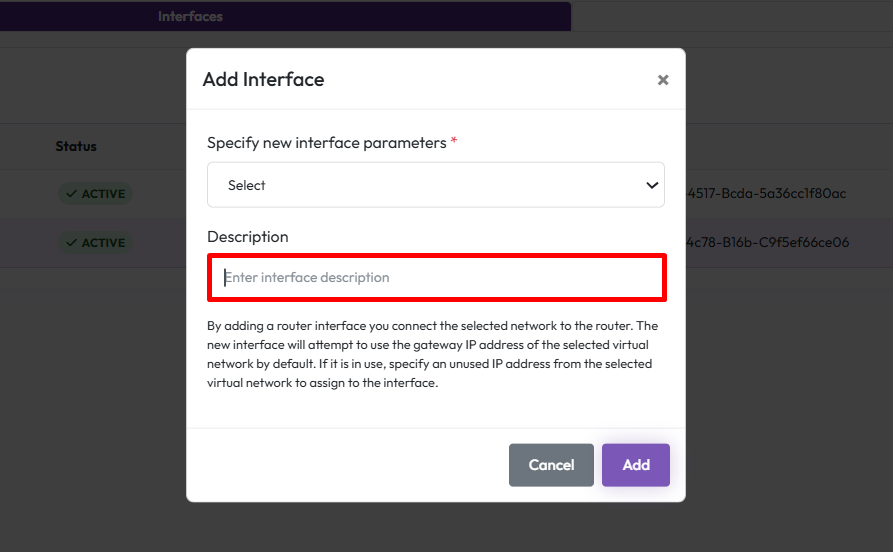Click the checkmark icon in first ACTIVE badge
The image size is (893, 552).
[72, 194]
